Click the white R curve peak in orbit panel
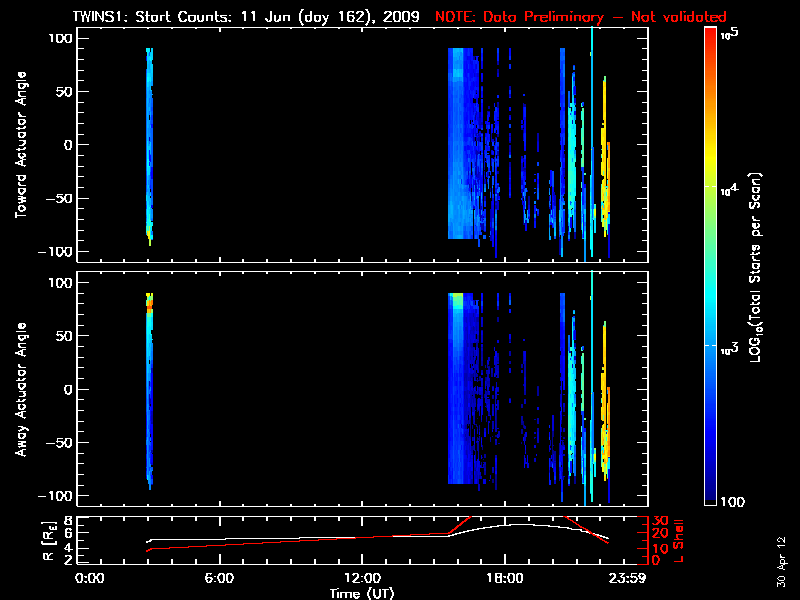The height and width of the screenshot is (600, 800). (512, 524)
